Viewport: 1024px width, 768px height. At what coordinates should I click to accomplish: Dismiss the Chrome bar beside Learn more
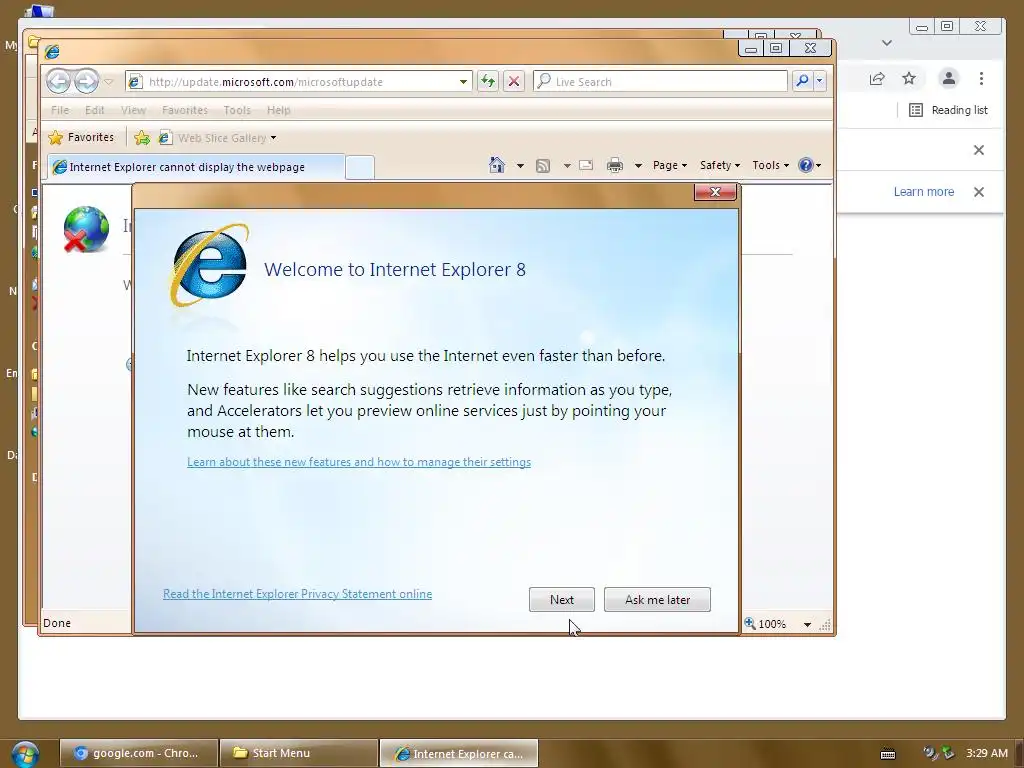978,192
